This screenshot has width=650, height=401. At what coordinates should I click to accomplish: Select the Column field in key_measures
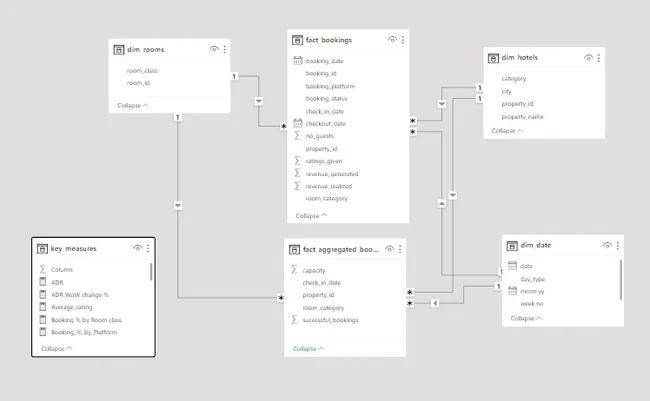coord(62,270)
